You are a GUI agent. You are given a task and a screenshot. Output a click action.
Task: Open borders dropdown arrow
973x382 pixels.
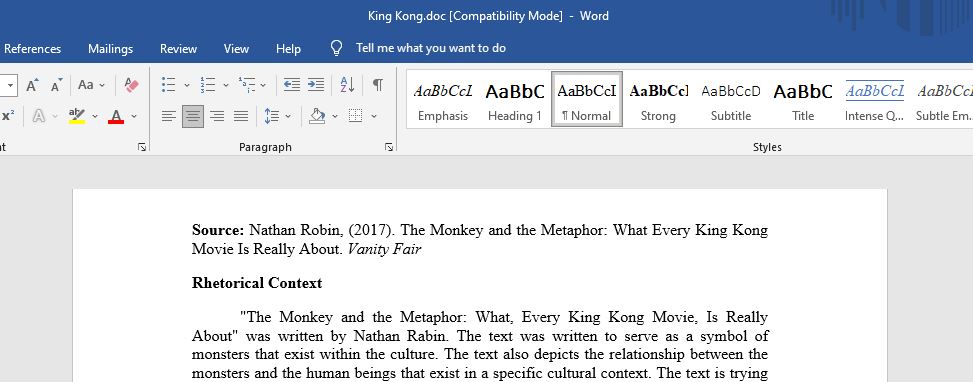click(374, 116)
